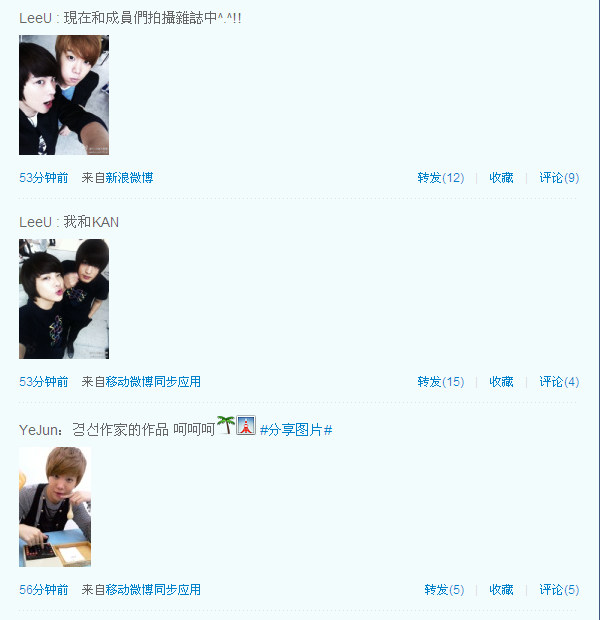Click the 53分钟前 timestamp of first post
The width and height of the screenshot is (600, 620).
(44, 178)
